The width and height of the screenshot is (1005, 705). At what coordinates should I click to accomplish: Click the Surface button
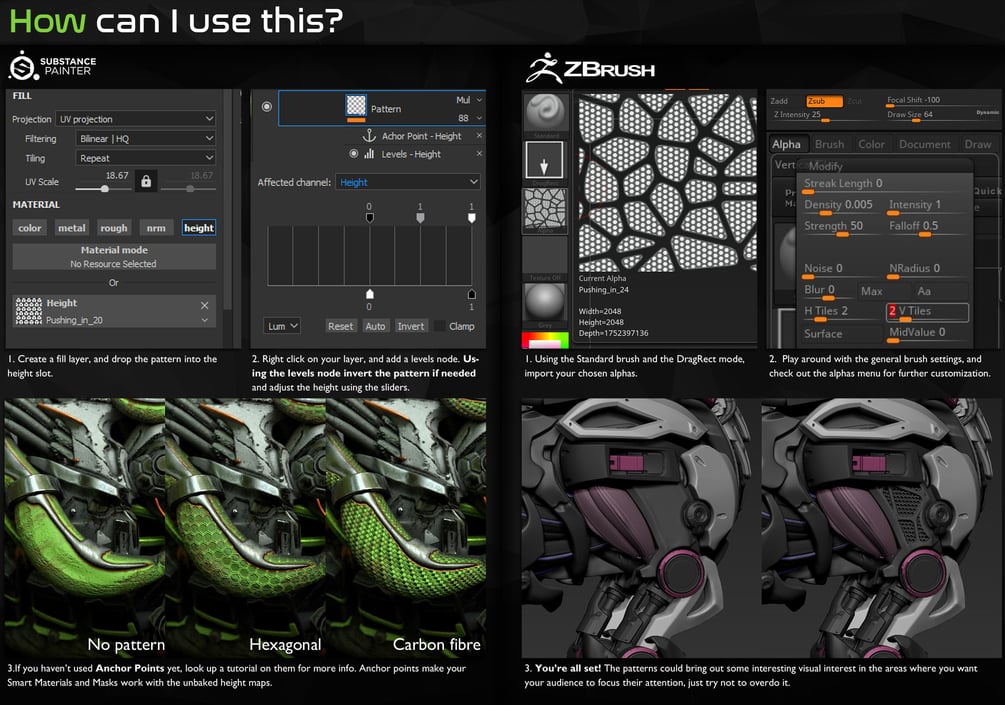click(x=841, y=333)
